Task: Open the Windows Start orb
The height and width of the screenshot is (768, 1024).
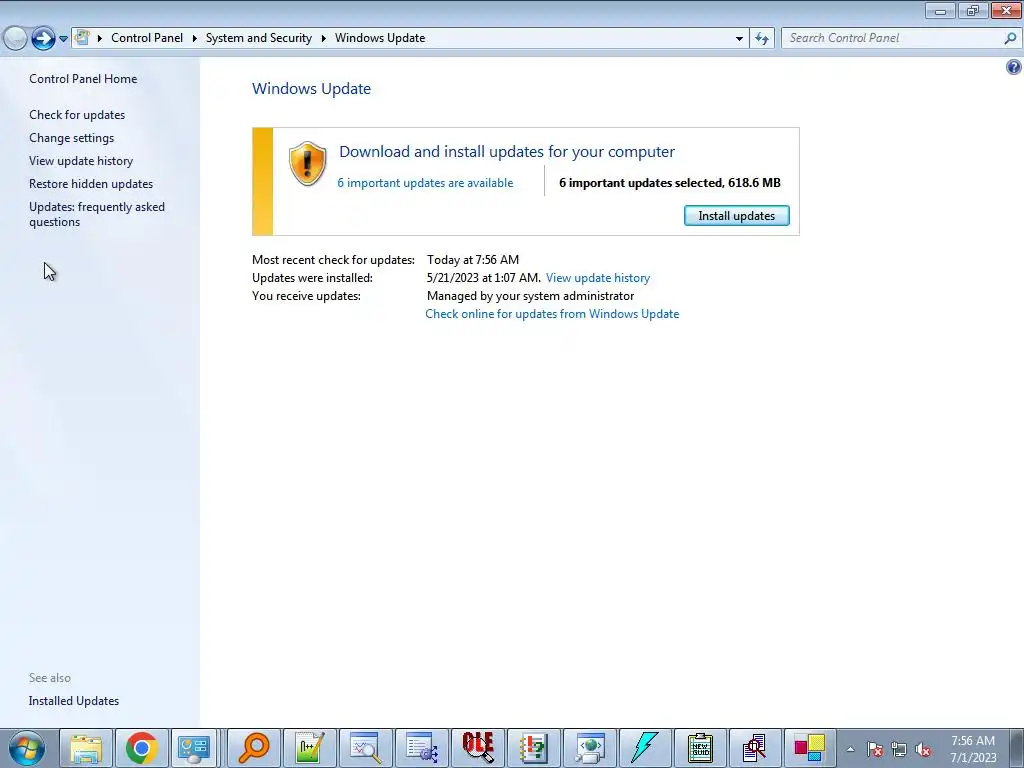Action: pos(27,748)
